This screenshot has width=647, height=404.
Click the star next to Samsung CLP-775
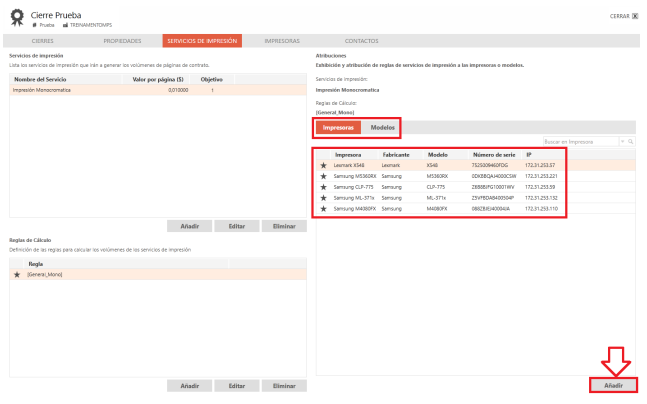click(x=323, y=186)
